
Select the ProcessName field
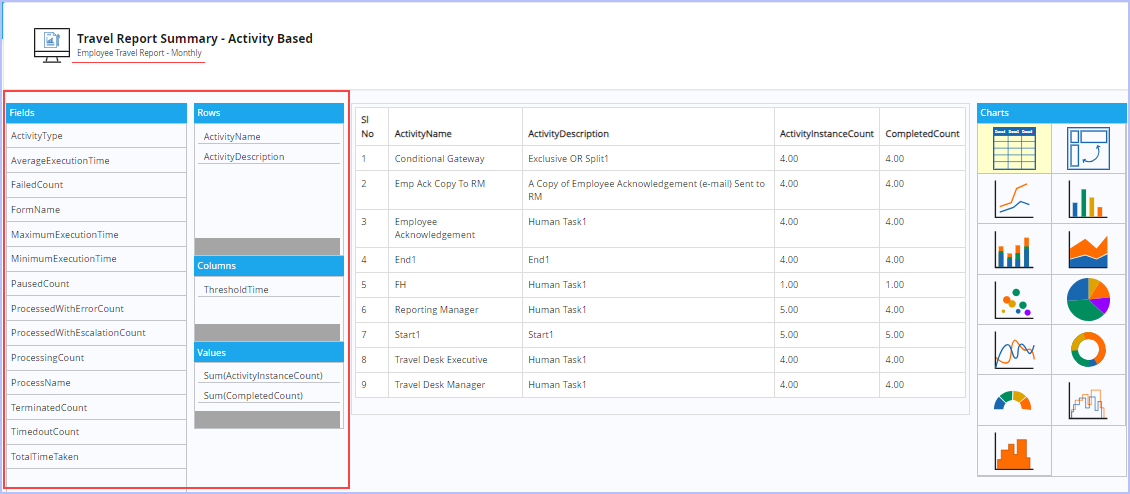pos(96,383)
